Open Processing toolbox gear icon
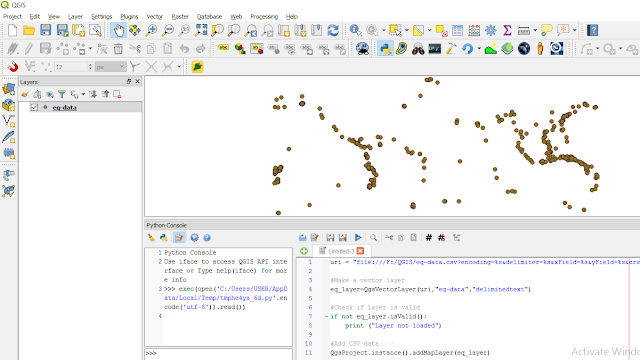The image size is (640, 360). click(x=491, y=30)
